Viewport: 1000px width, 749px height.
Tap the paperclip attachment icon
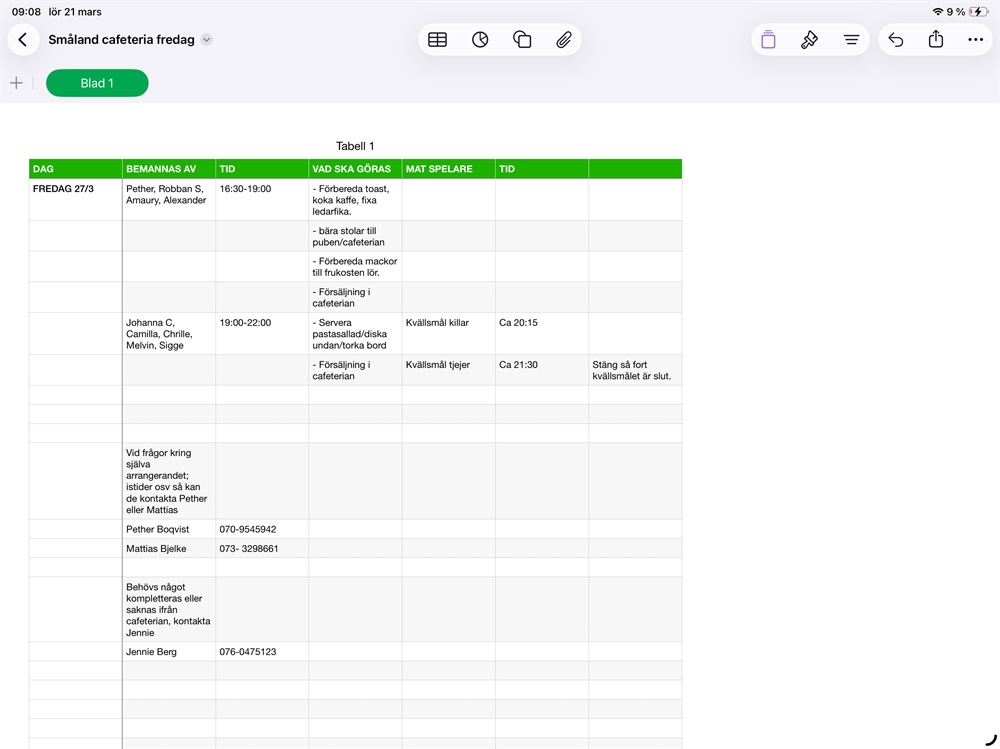click(x=564, y=40)
